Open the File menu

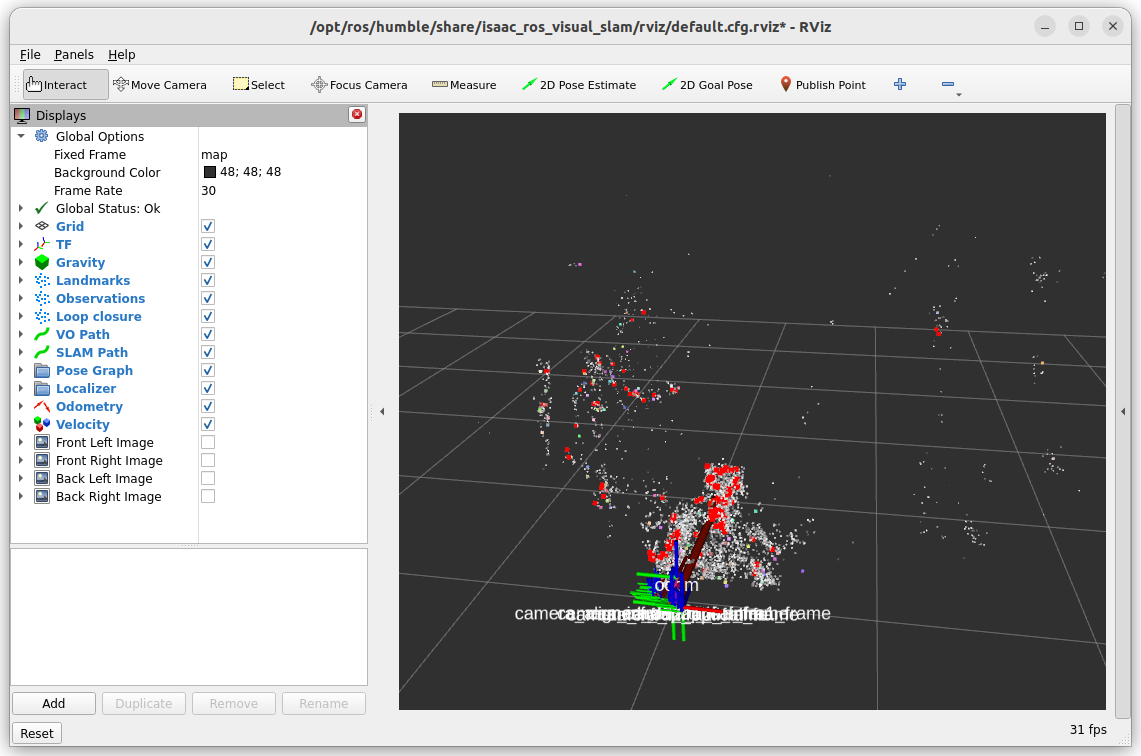coord(30,55)
